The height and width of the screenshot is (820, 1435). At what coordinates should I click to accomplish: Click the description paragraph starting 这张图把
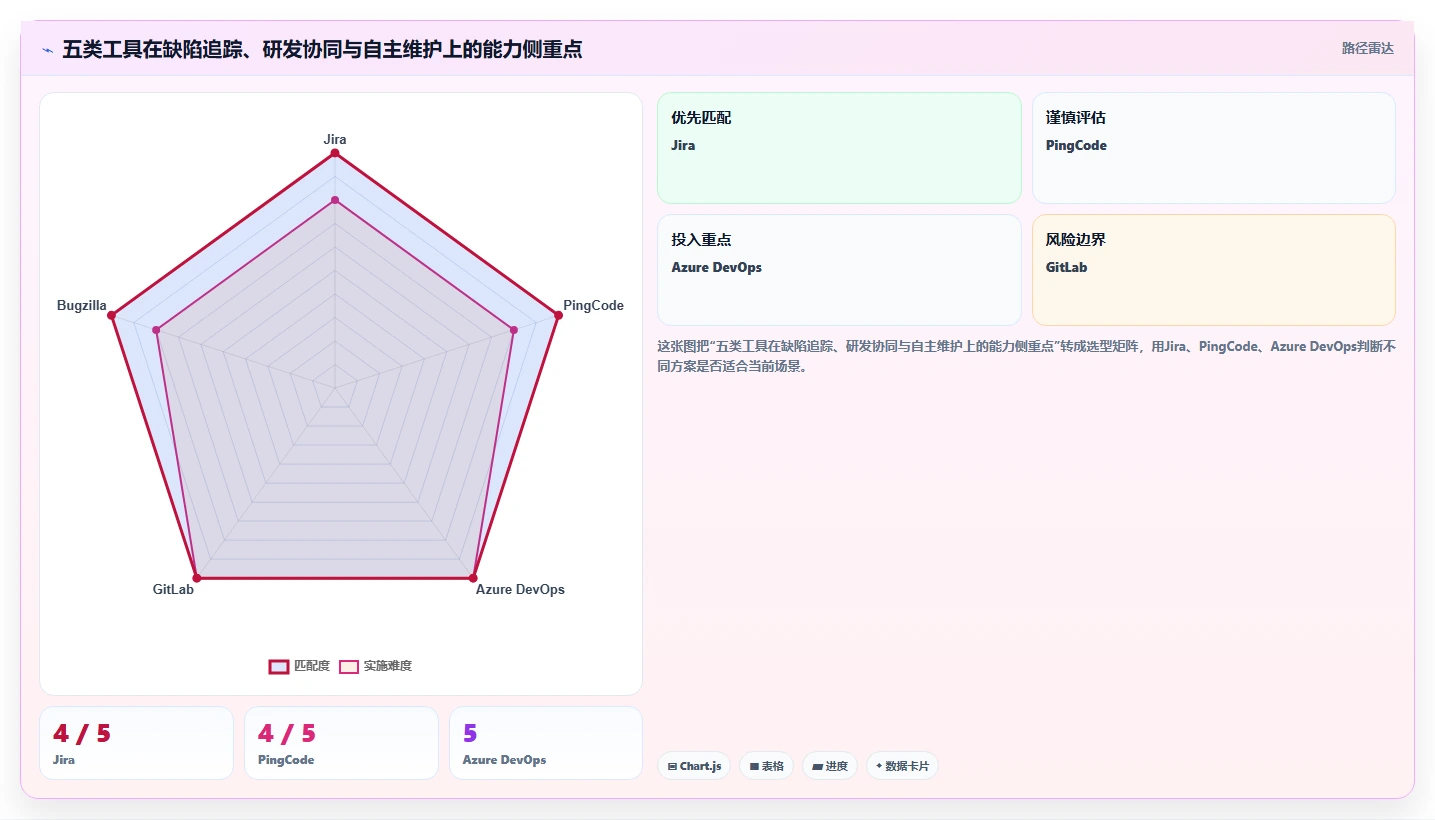(1026, 356)
